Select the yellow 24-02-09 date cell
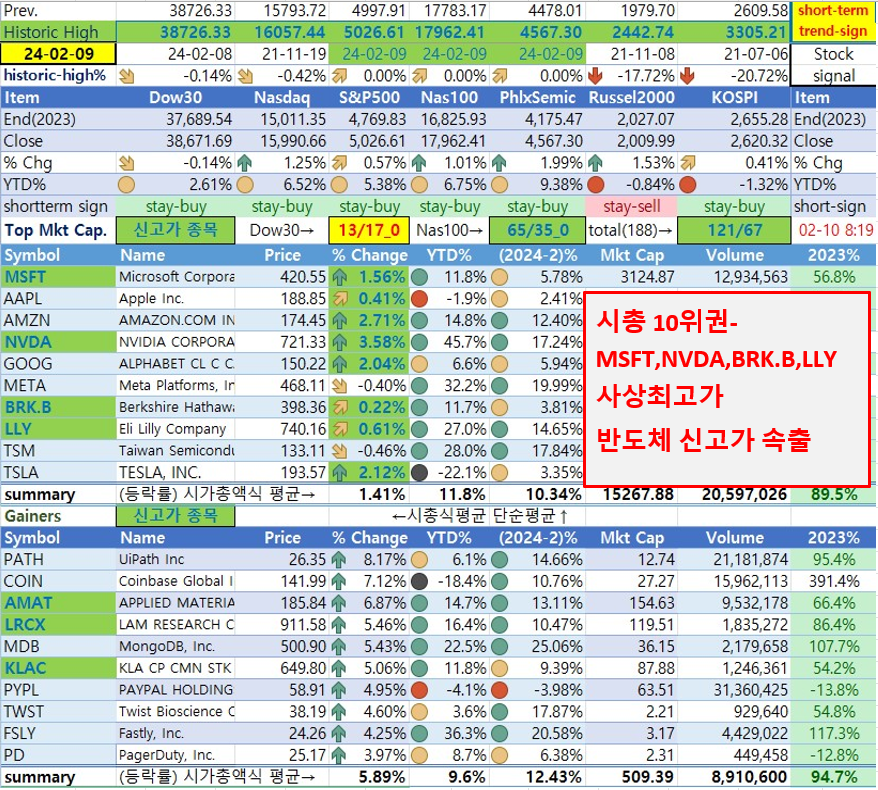This screenshot has height=790, width=878. pyautogui.click(x=58, y=54)
